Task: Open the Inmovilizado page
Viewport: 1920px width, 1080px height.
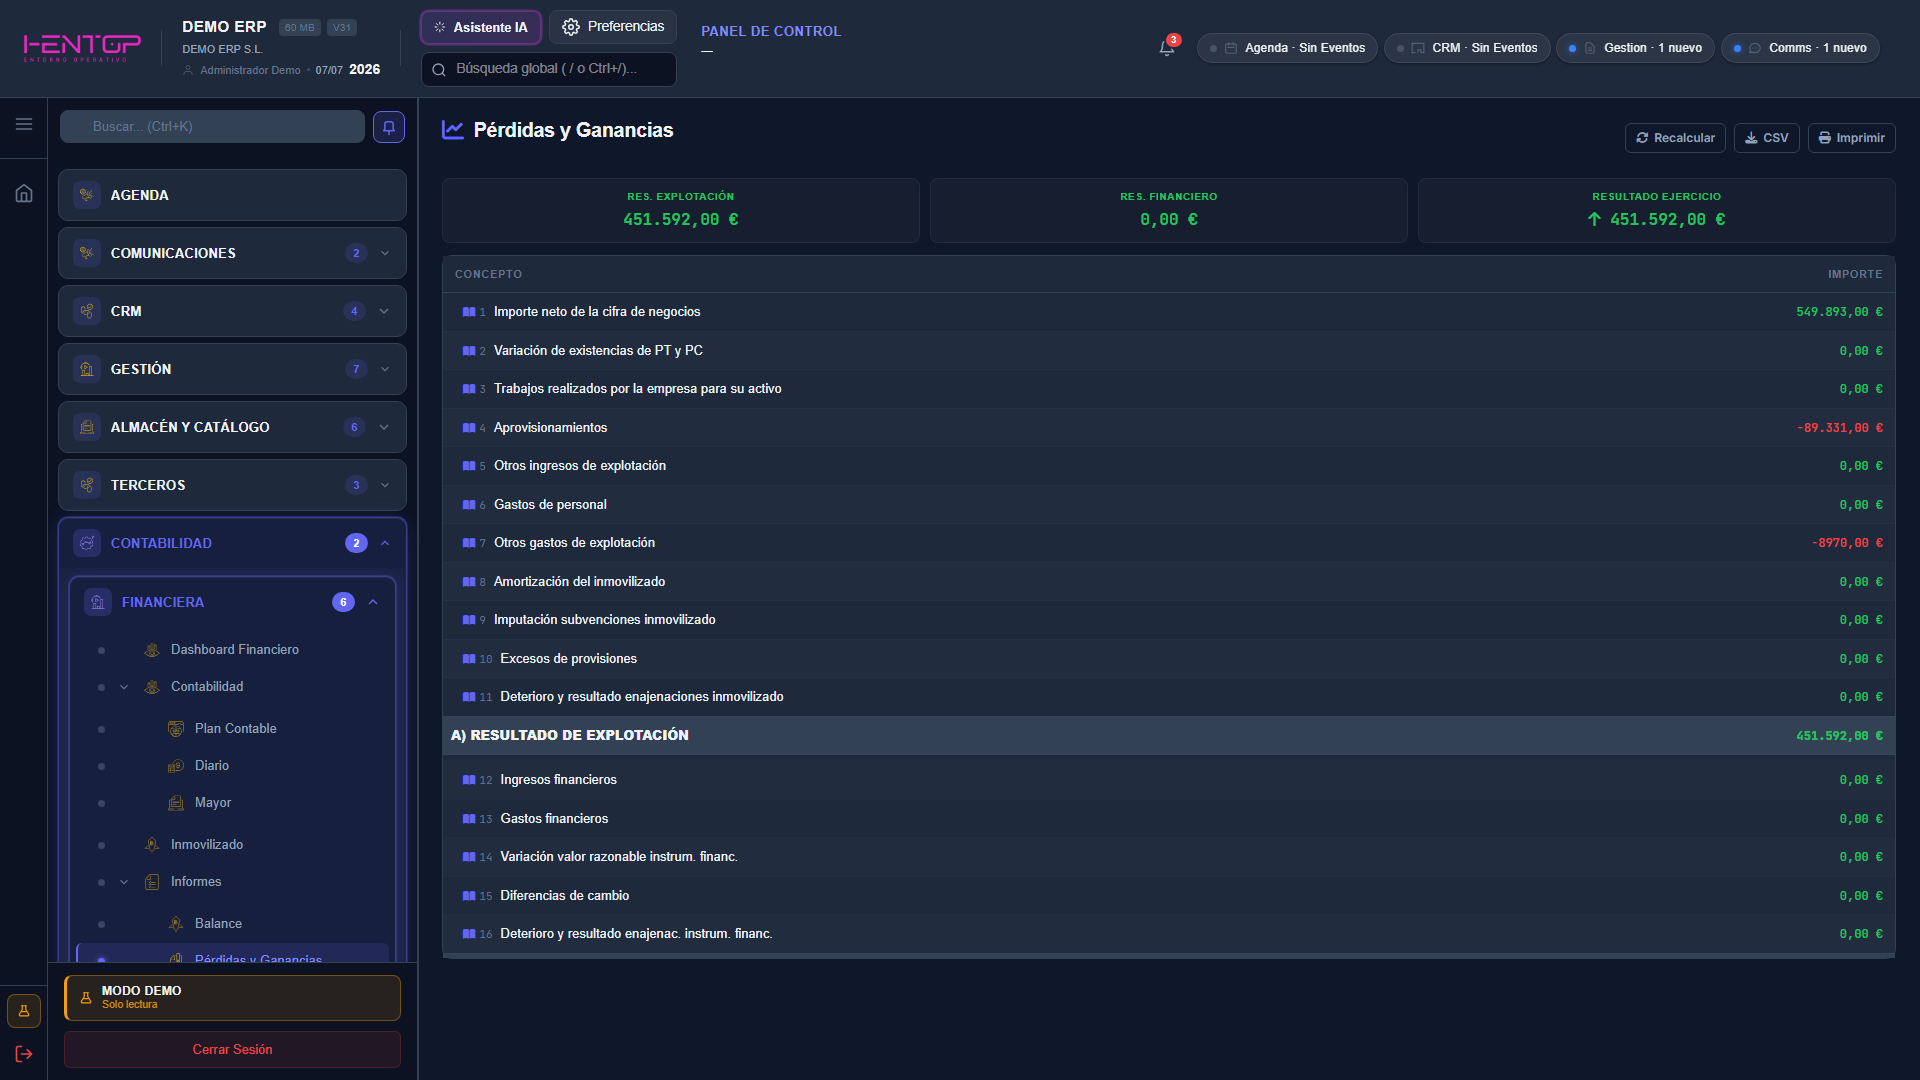Action: pos(207,845)
